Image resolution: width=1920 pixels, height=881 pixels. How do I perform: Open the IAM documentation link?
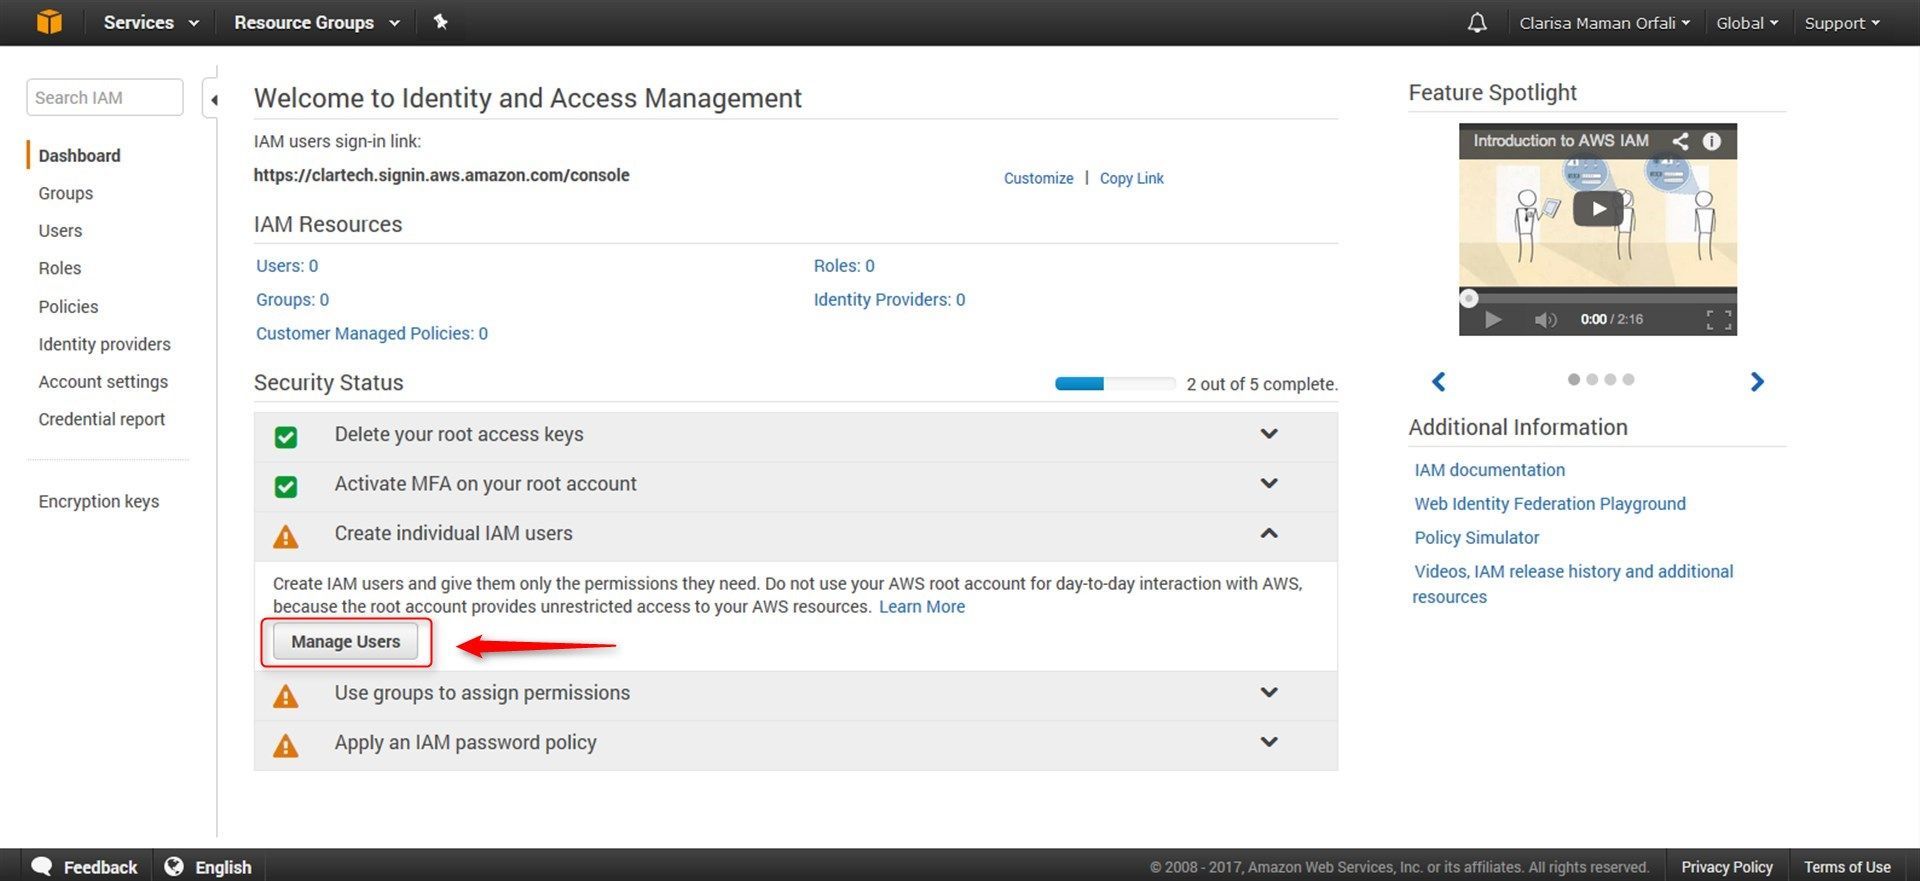click(x=1489, y=469)
